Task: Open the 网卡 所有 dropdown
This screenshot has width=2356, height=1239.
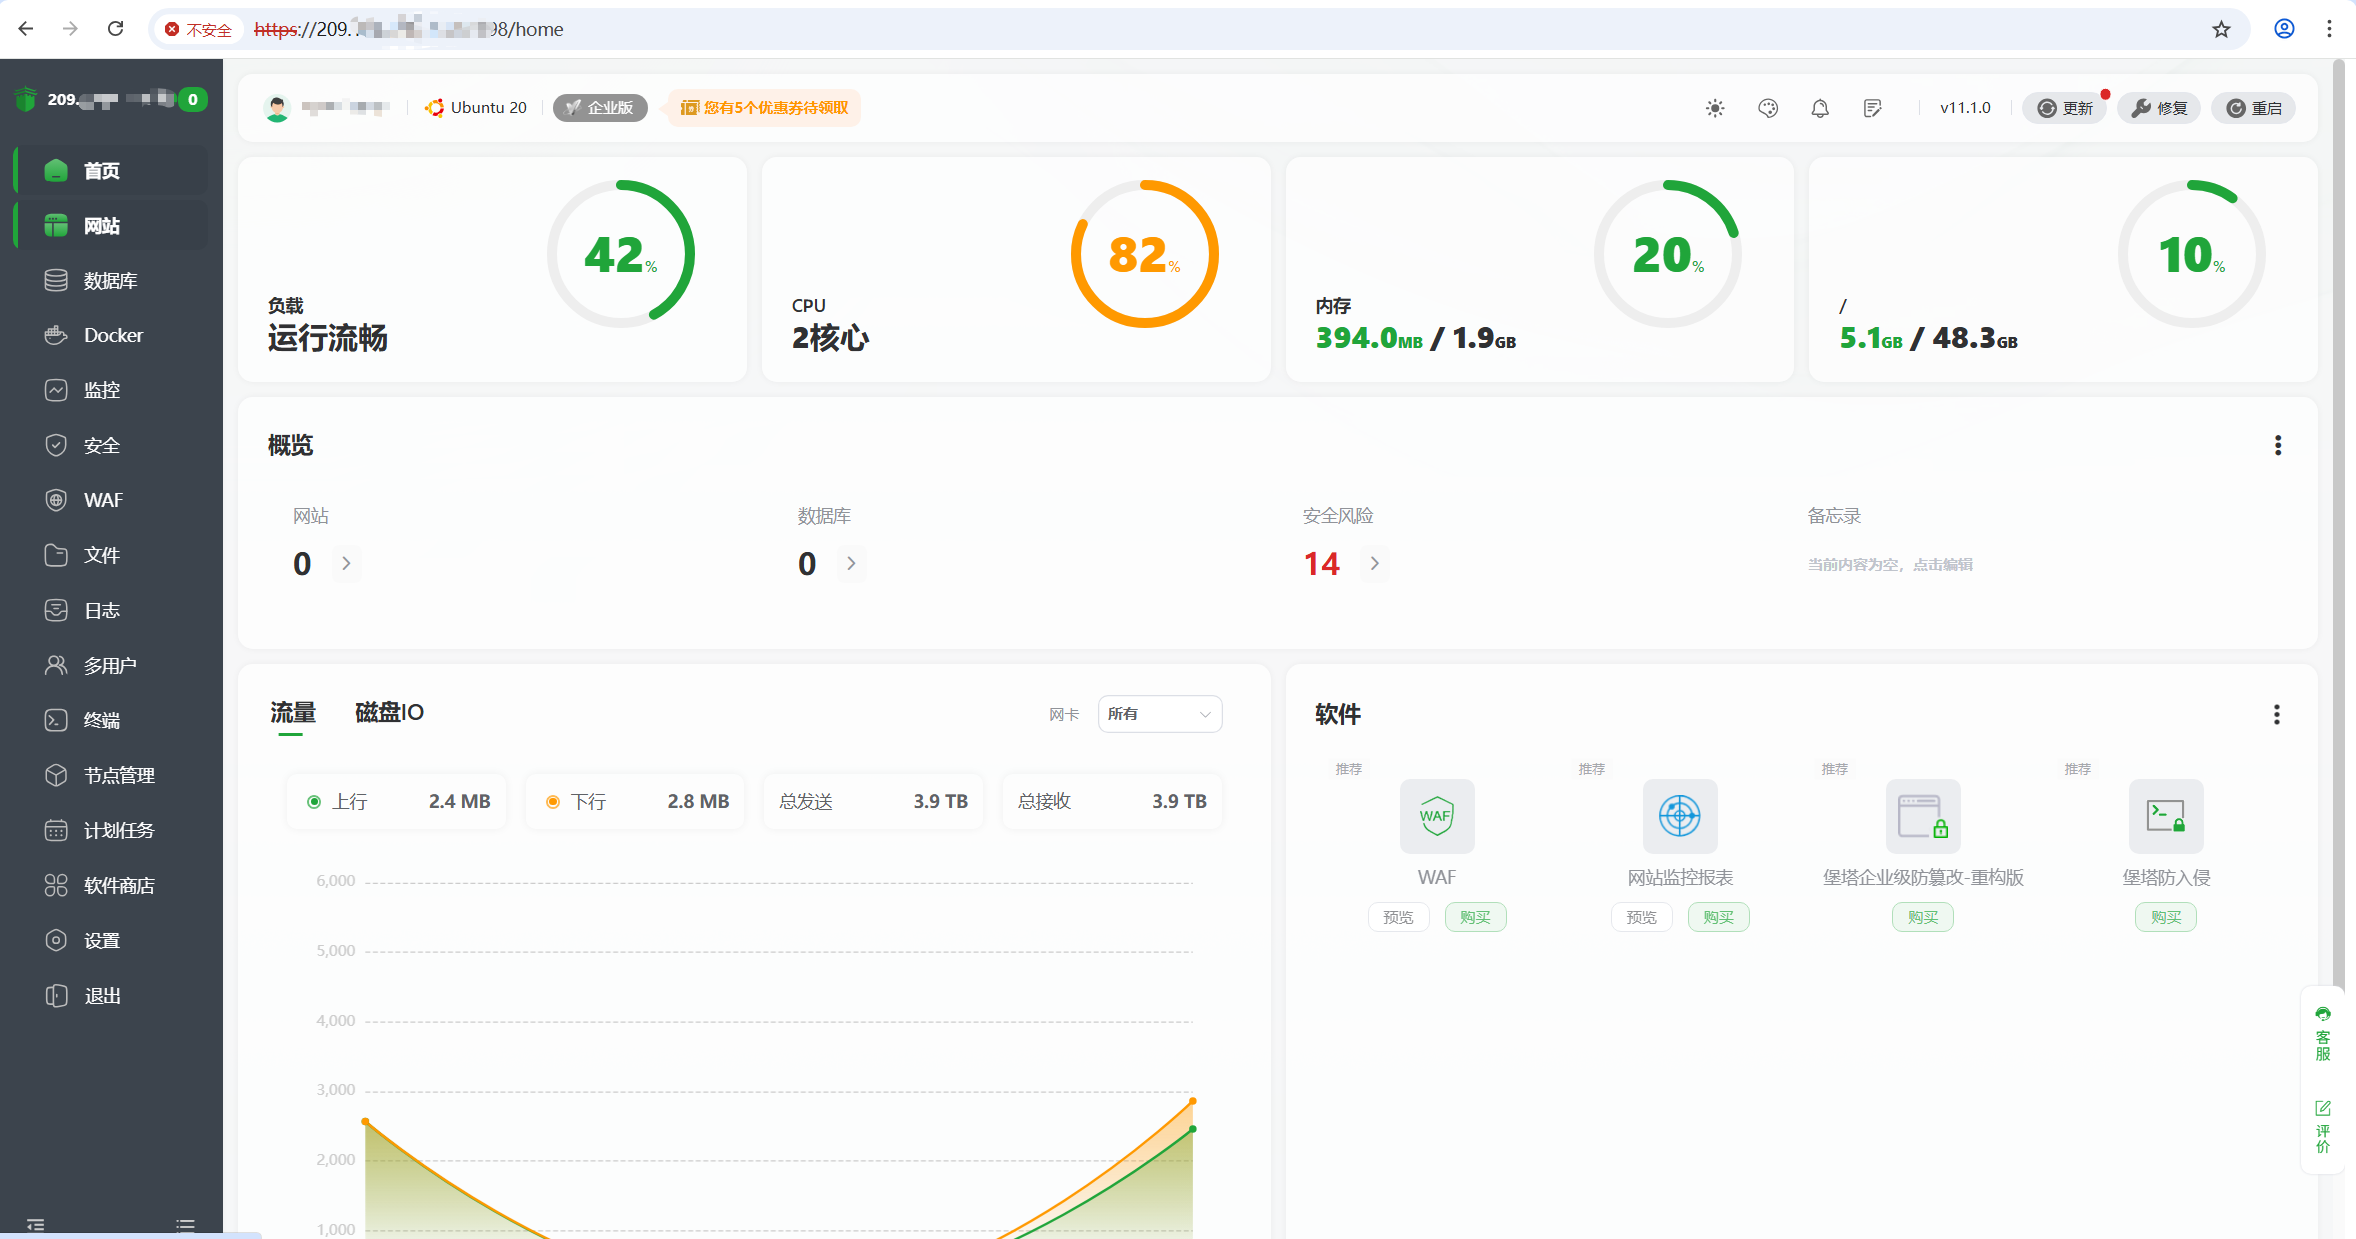Action: [1159, 714]
